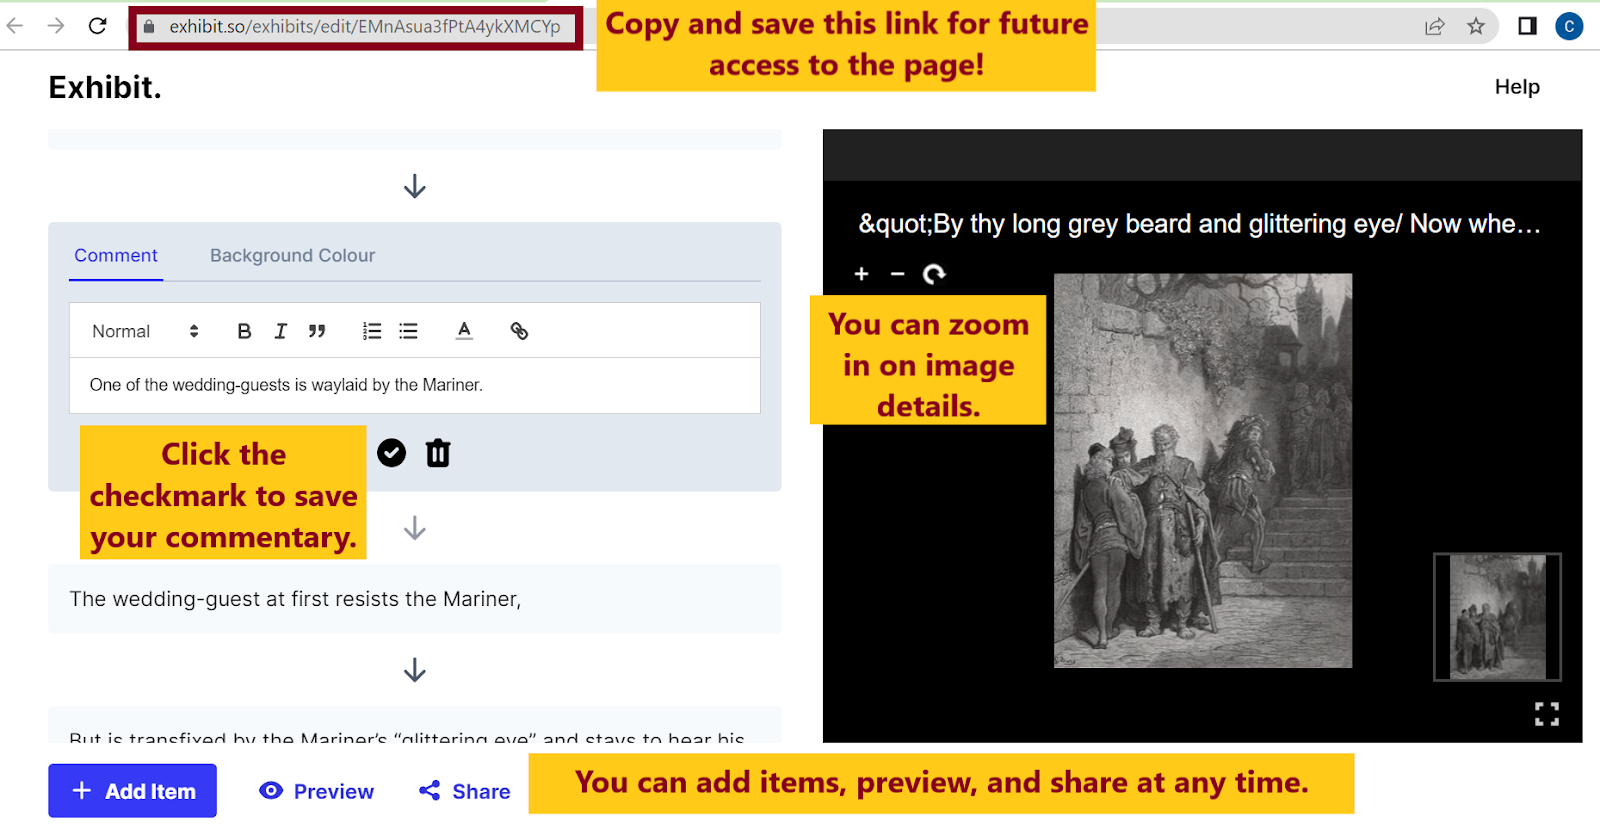1600x835 pixels.
Task: Select item "The wedding-guest at first resists the Mariner,"
Action: 415,599
